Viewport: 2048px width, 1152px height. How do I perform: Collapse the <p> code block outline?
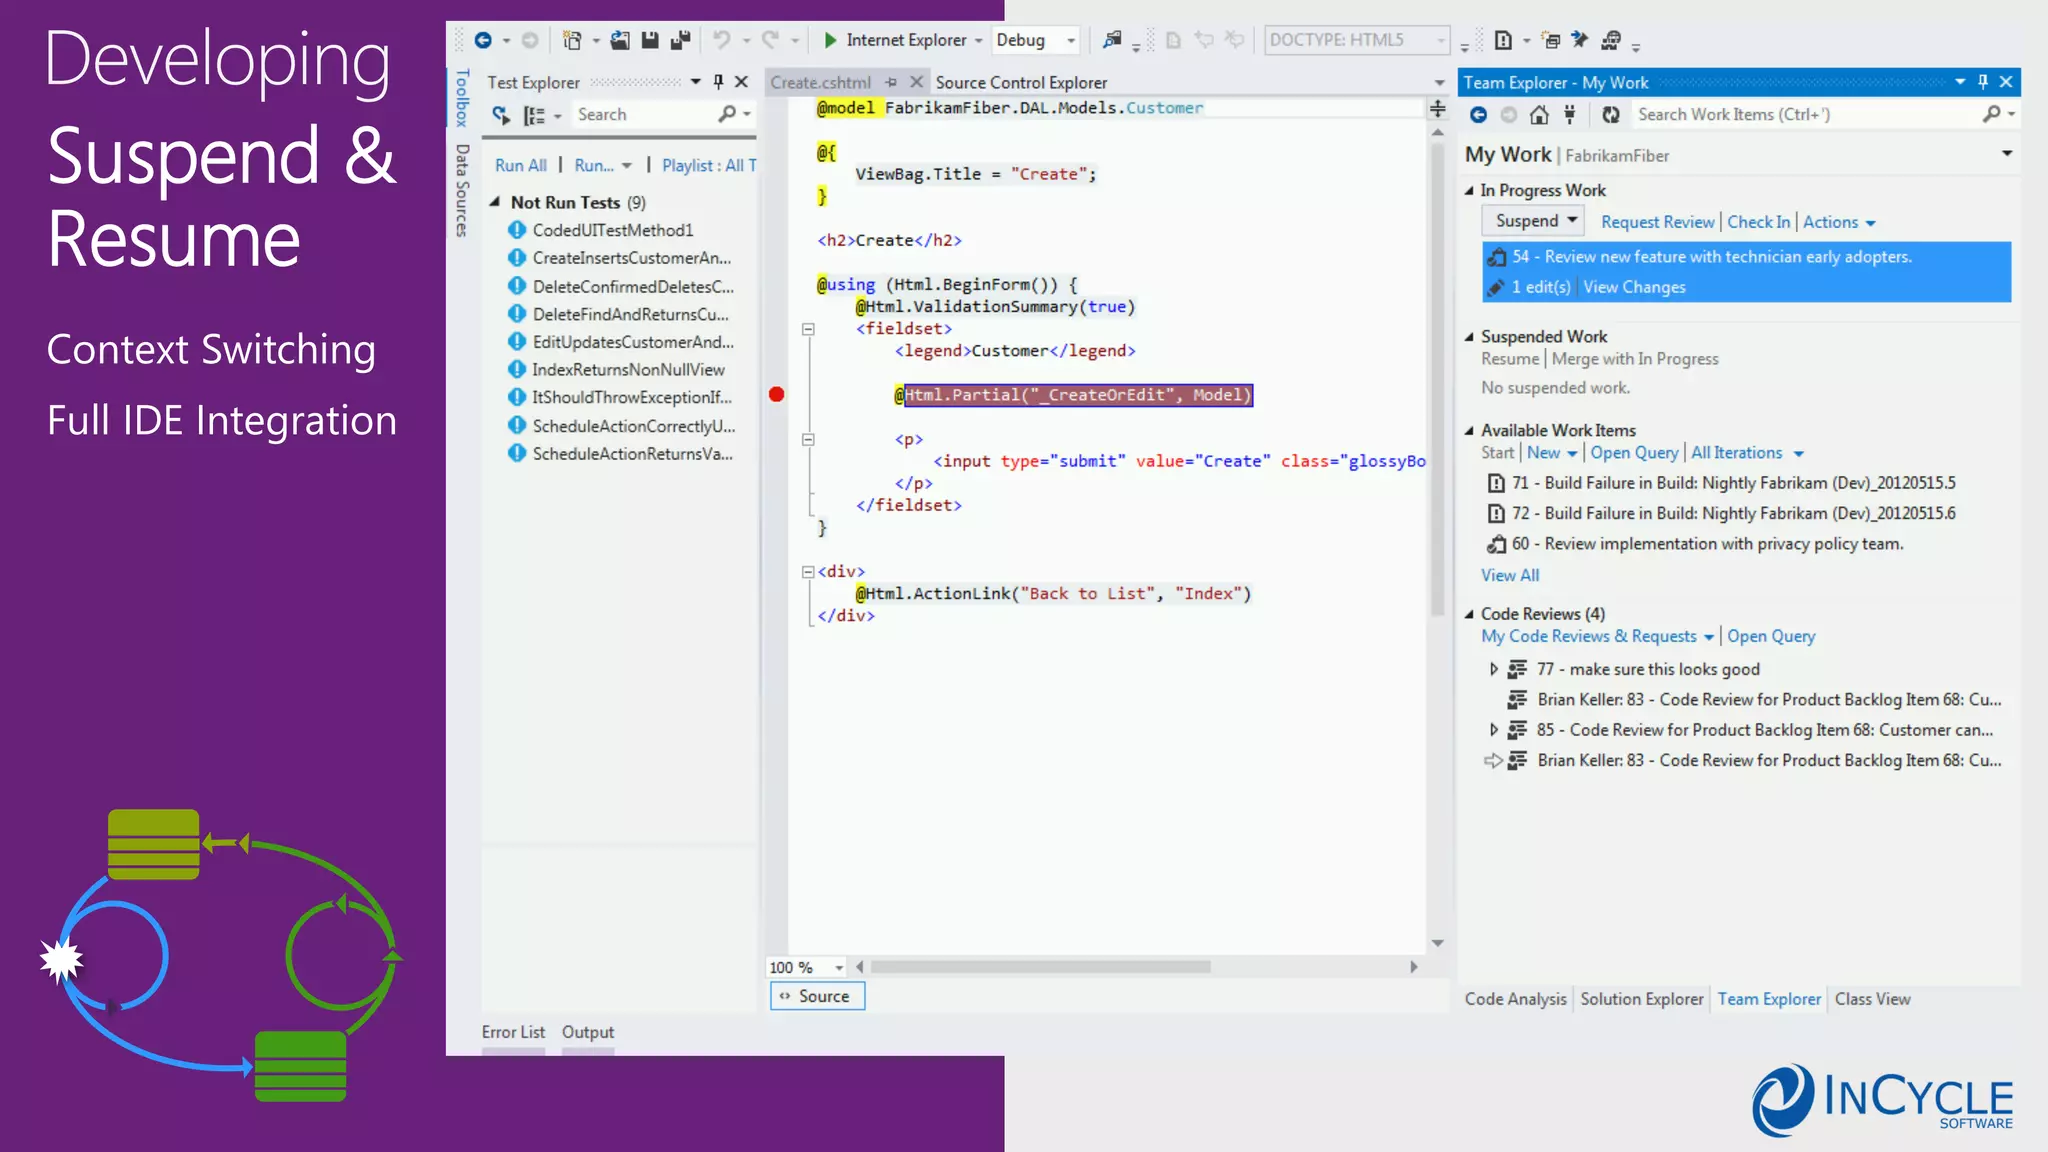click(x=808, y=439)
